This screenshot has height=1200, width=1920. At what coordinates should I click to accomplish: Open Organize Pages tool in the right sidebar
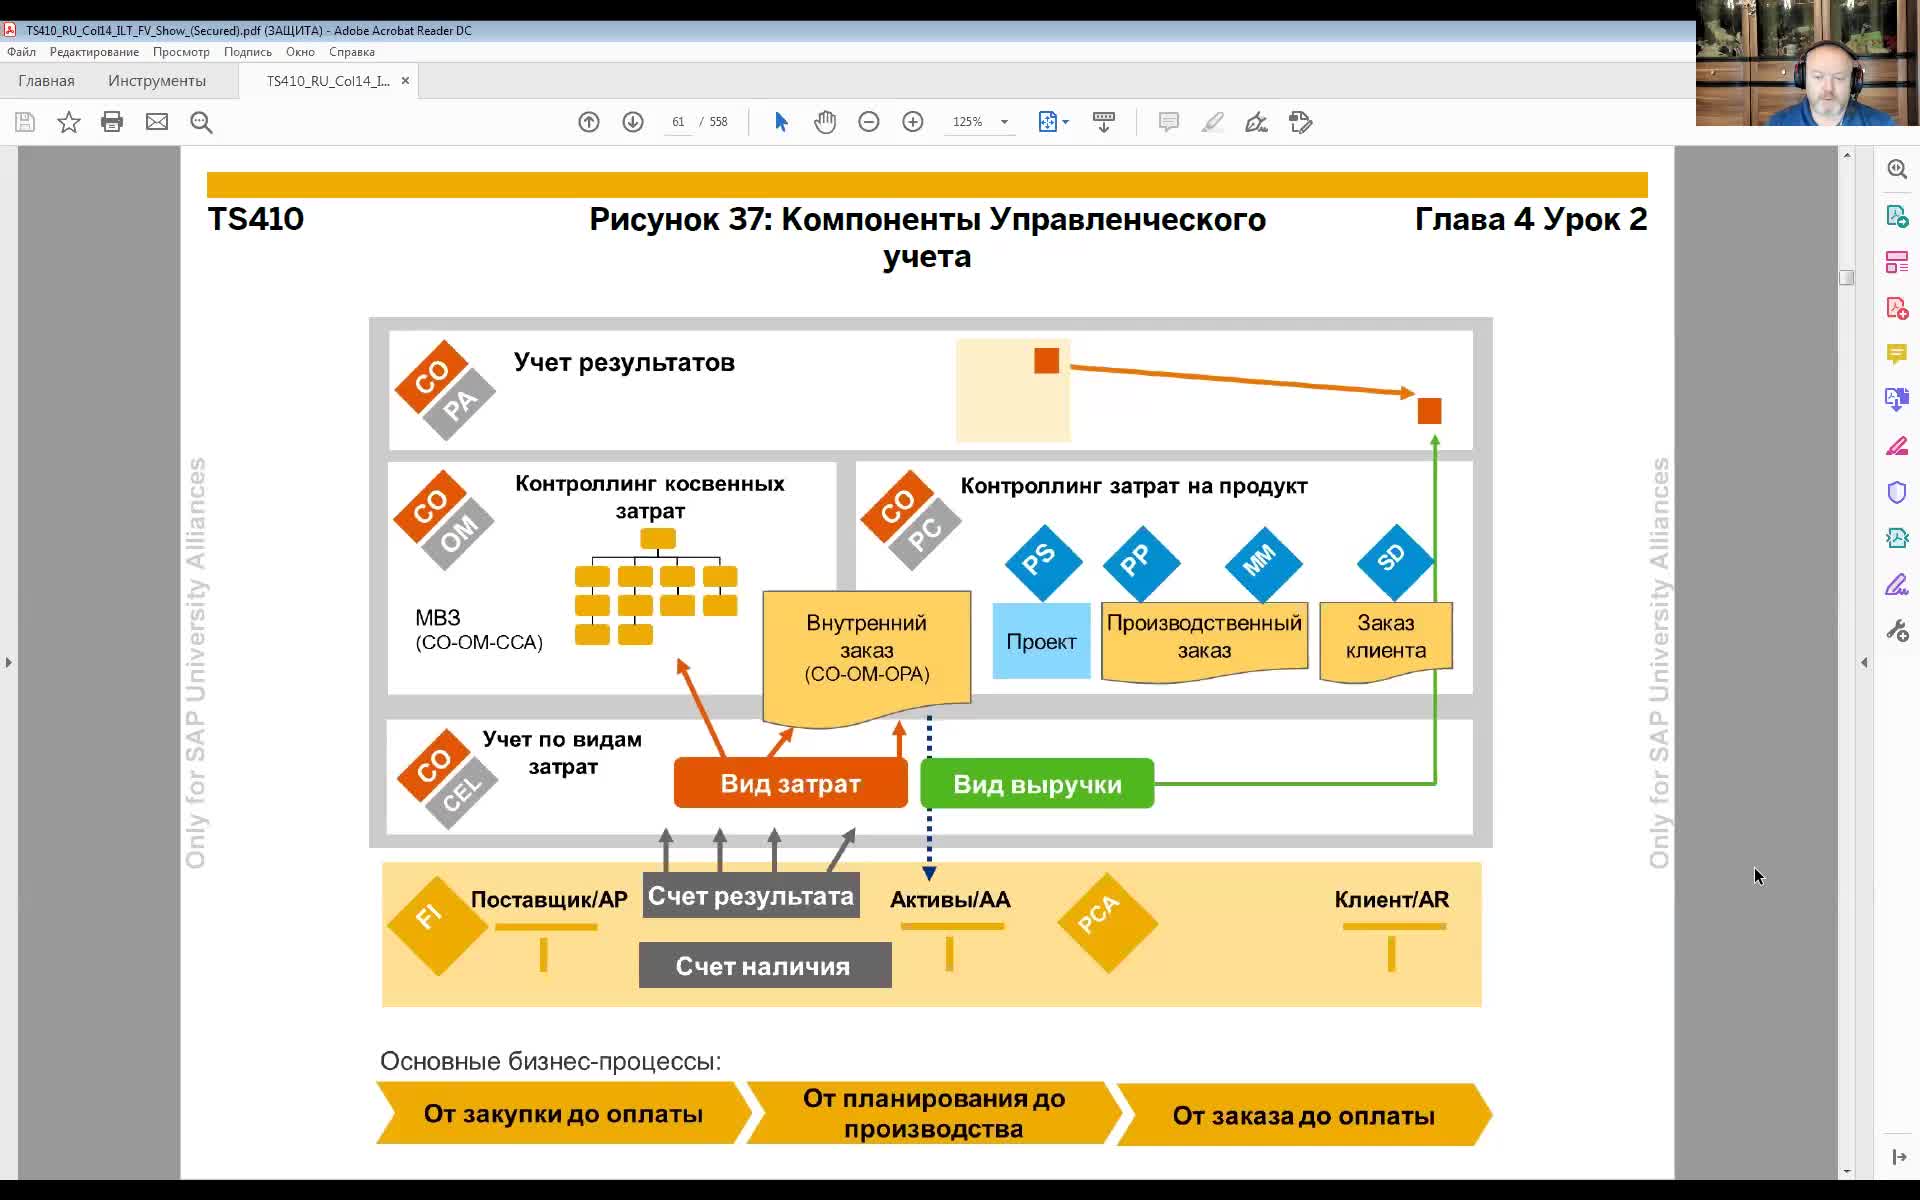click(x=1897, y=262)
